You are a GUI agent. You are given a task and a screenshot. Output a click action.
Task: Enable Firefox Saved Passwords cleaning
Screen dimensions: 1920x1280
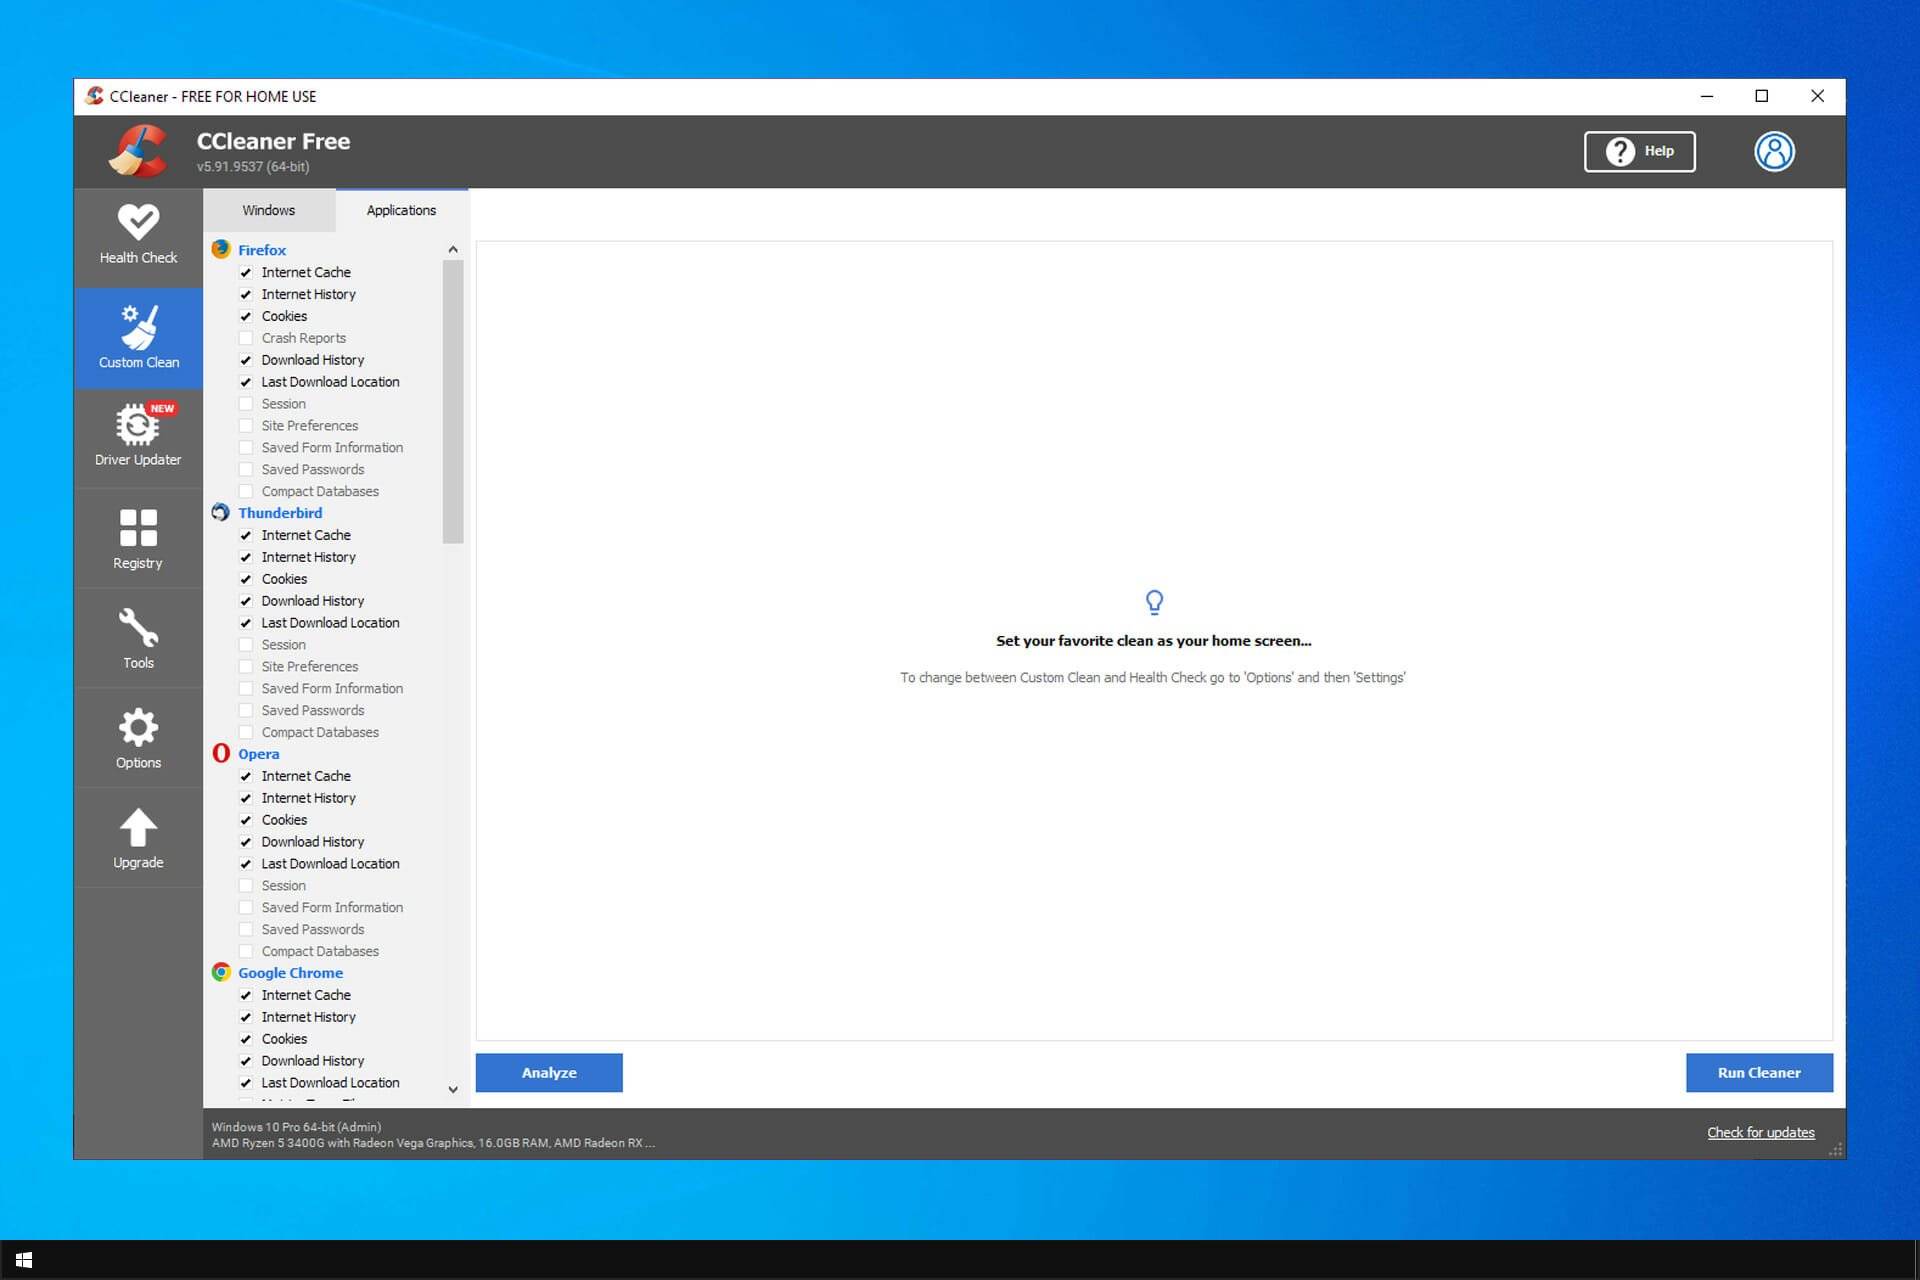click(246, 469)
